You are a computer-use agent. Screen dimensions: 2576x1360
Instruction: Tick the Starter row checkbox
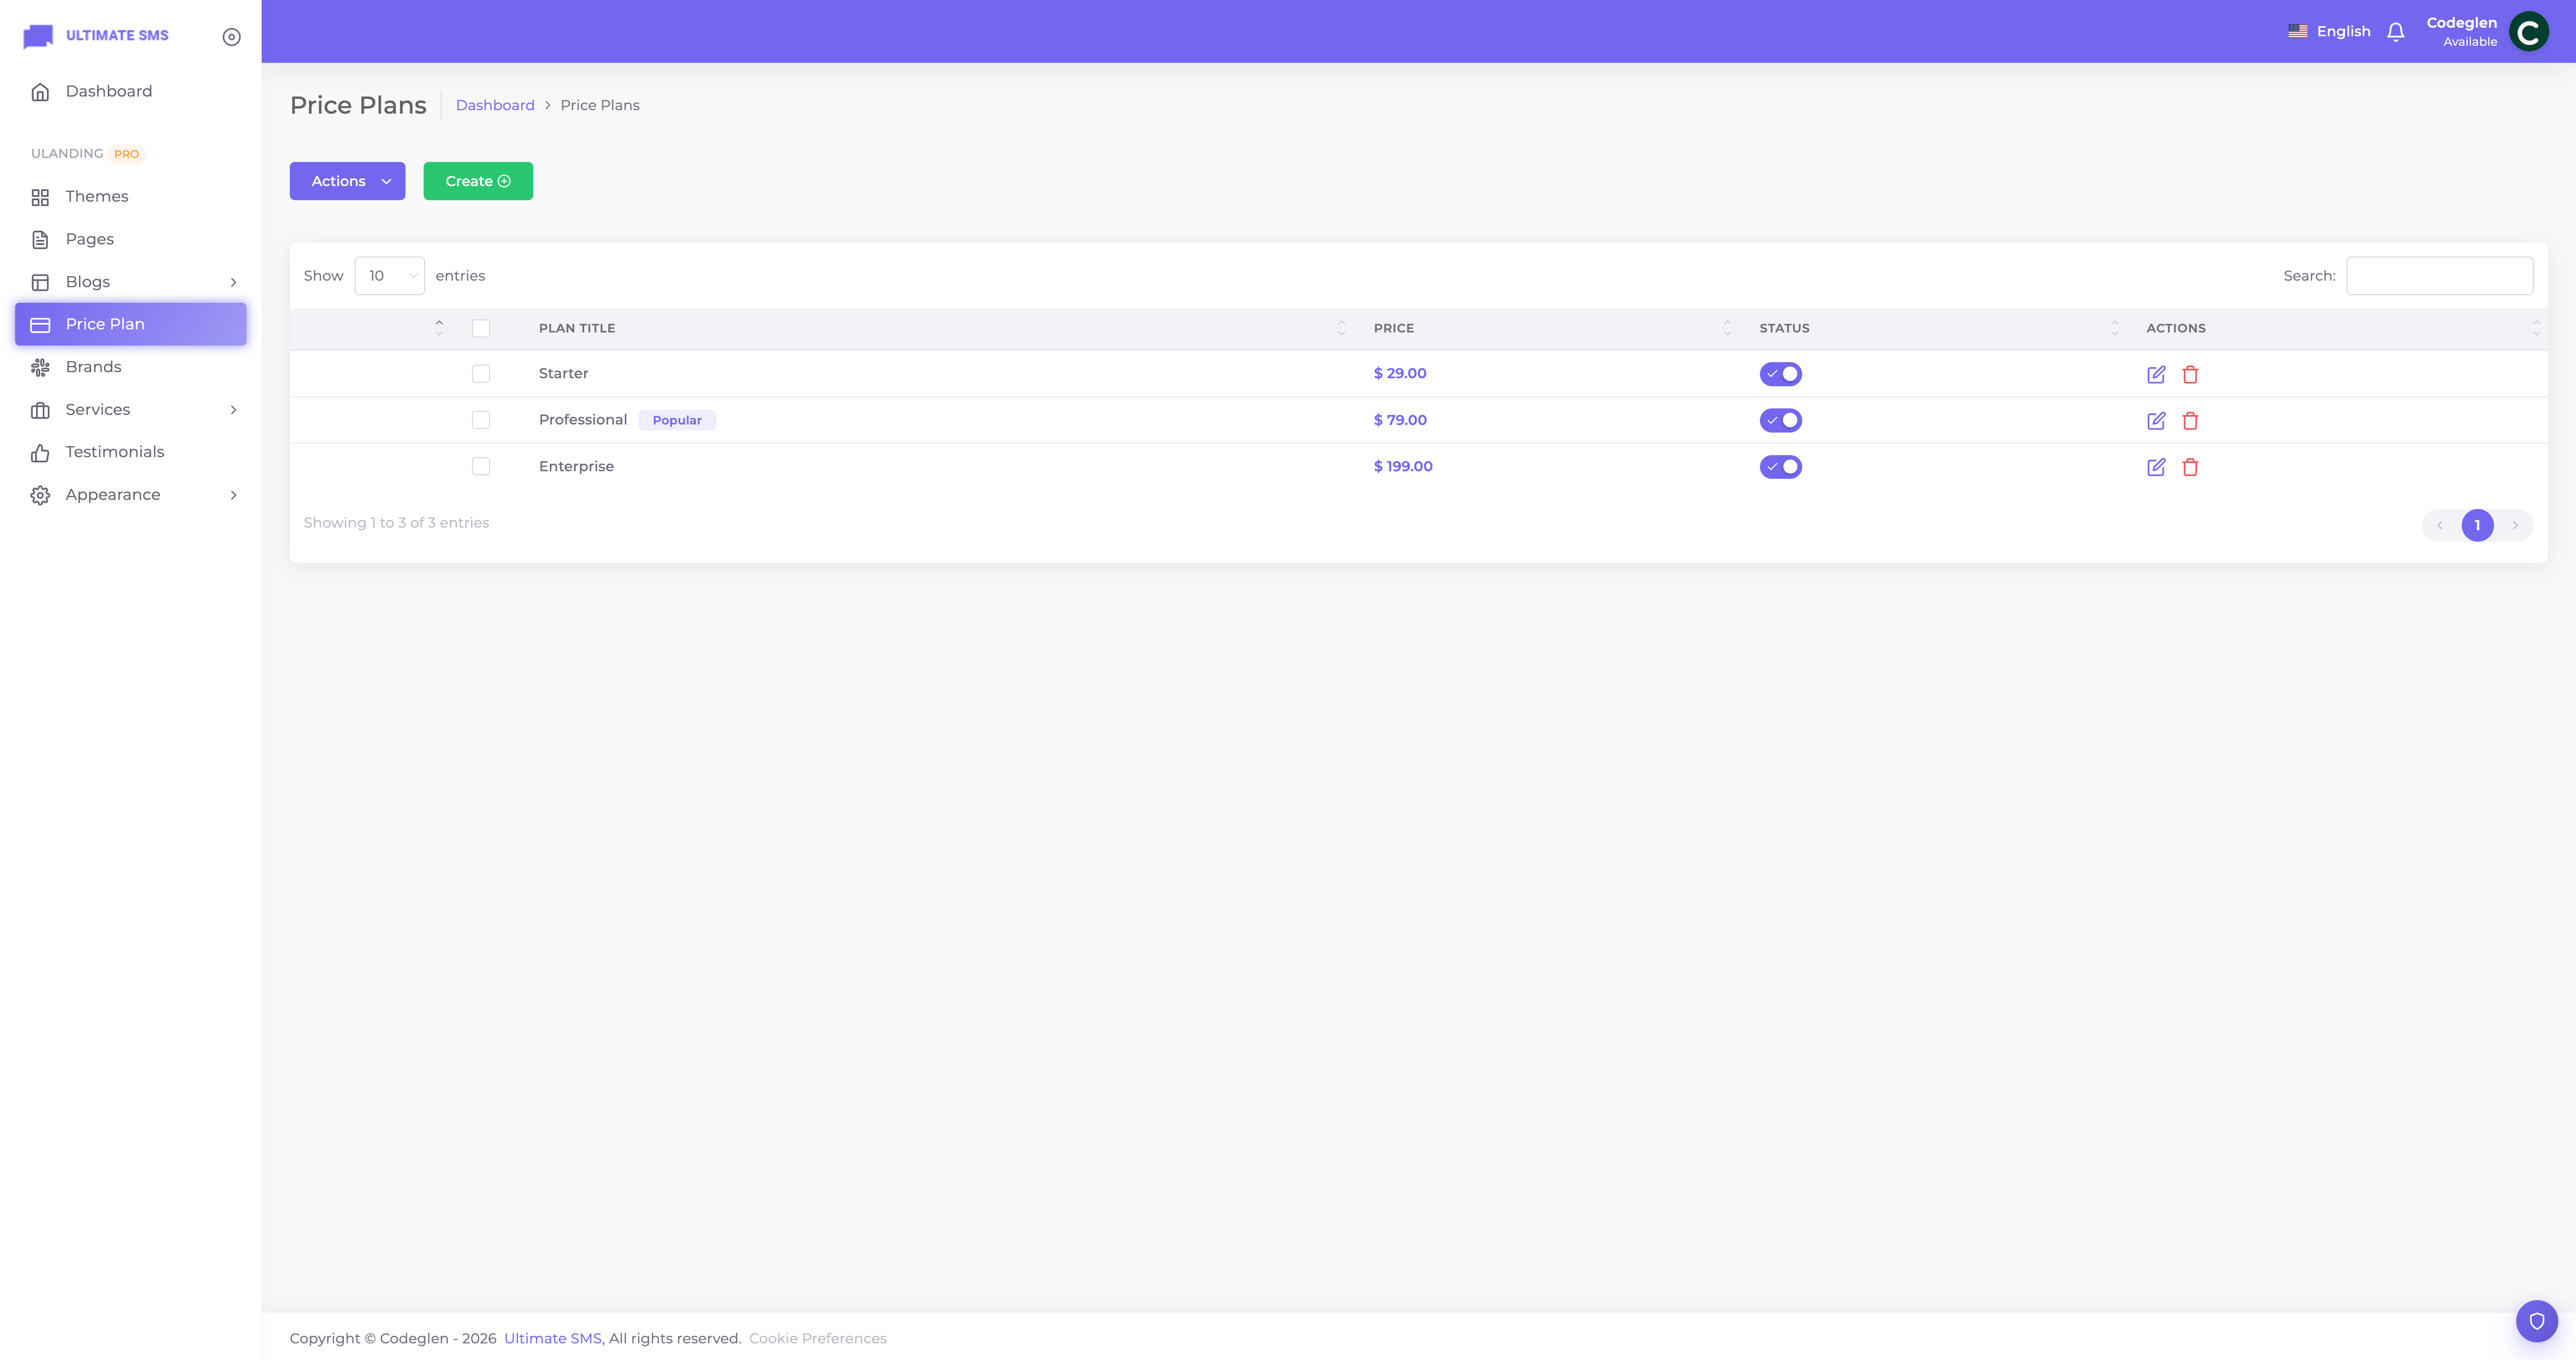coord(481,374)
